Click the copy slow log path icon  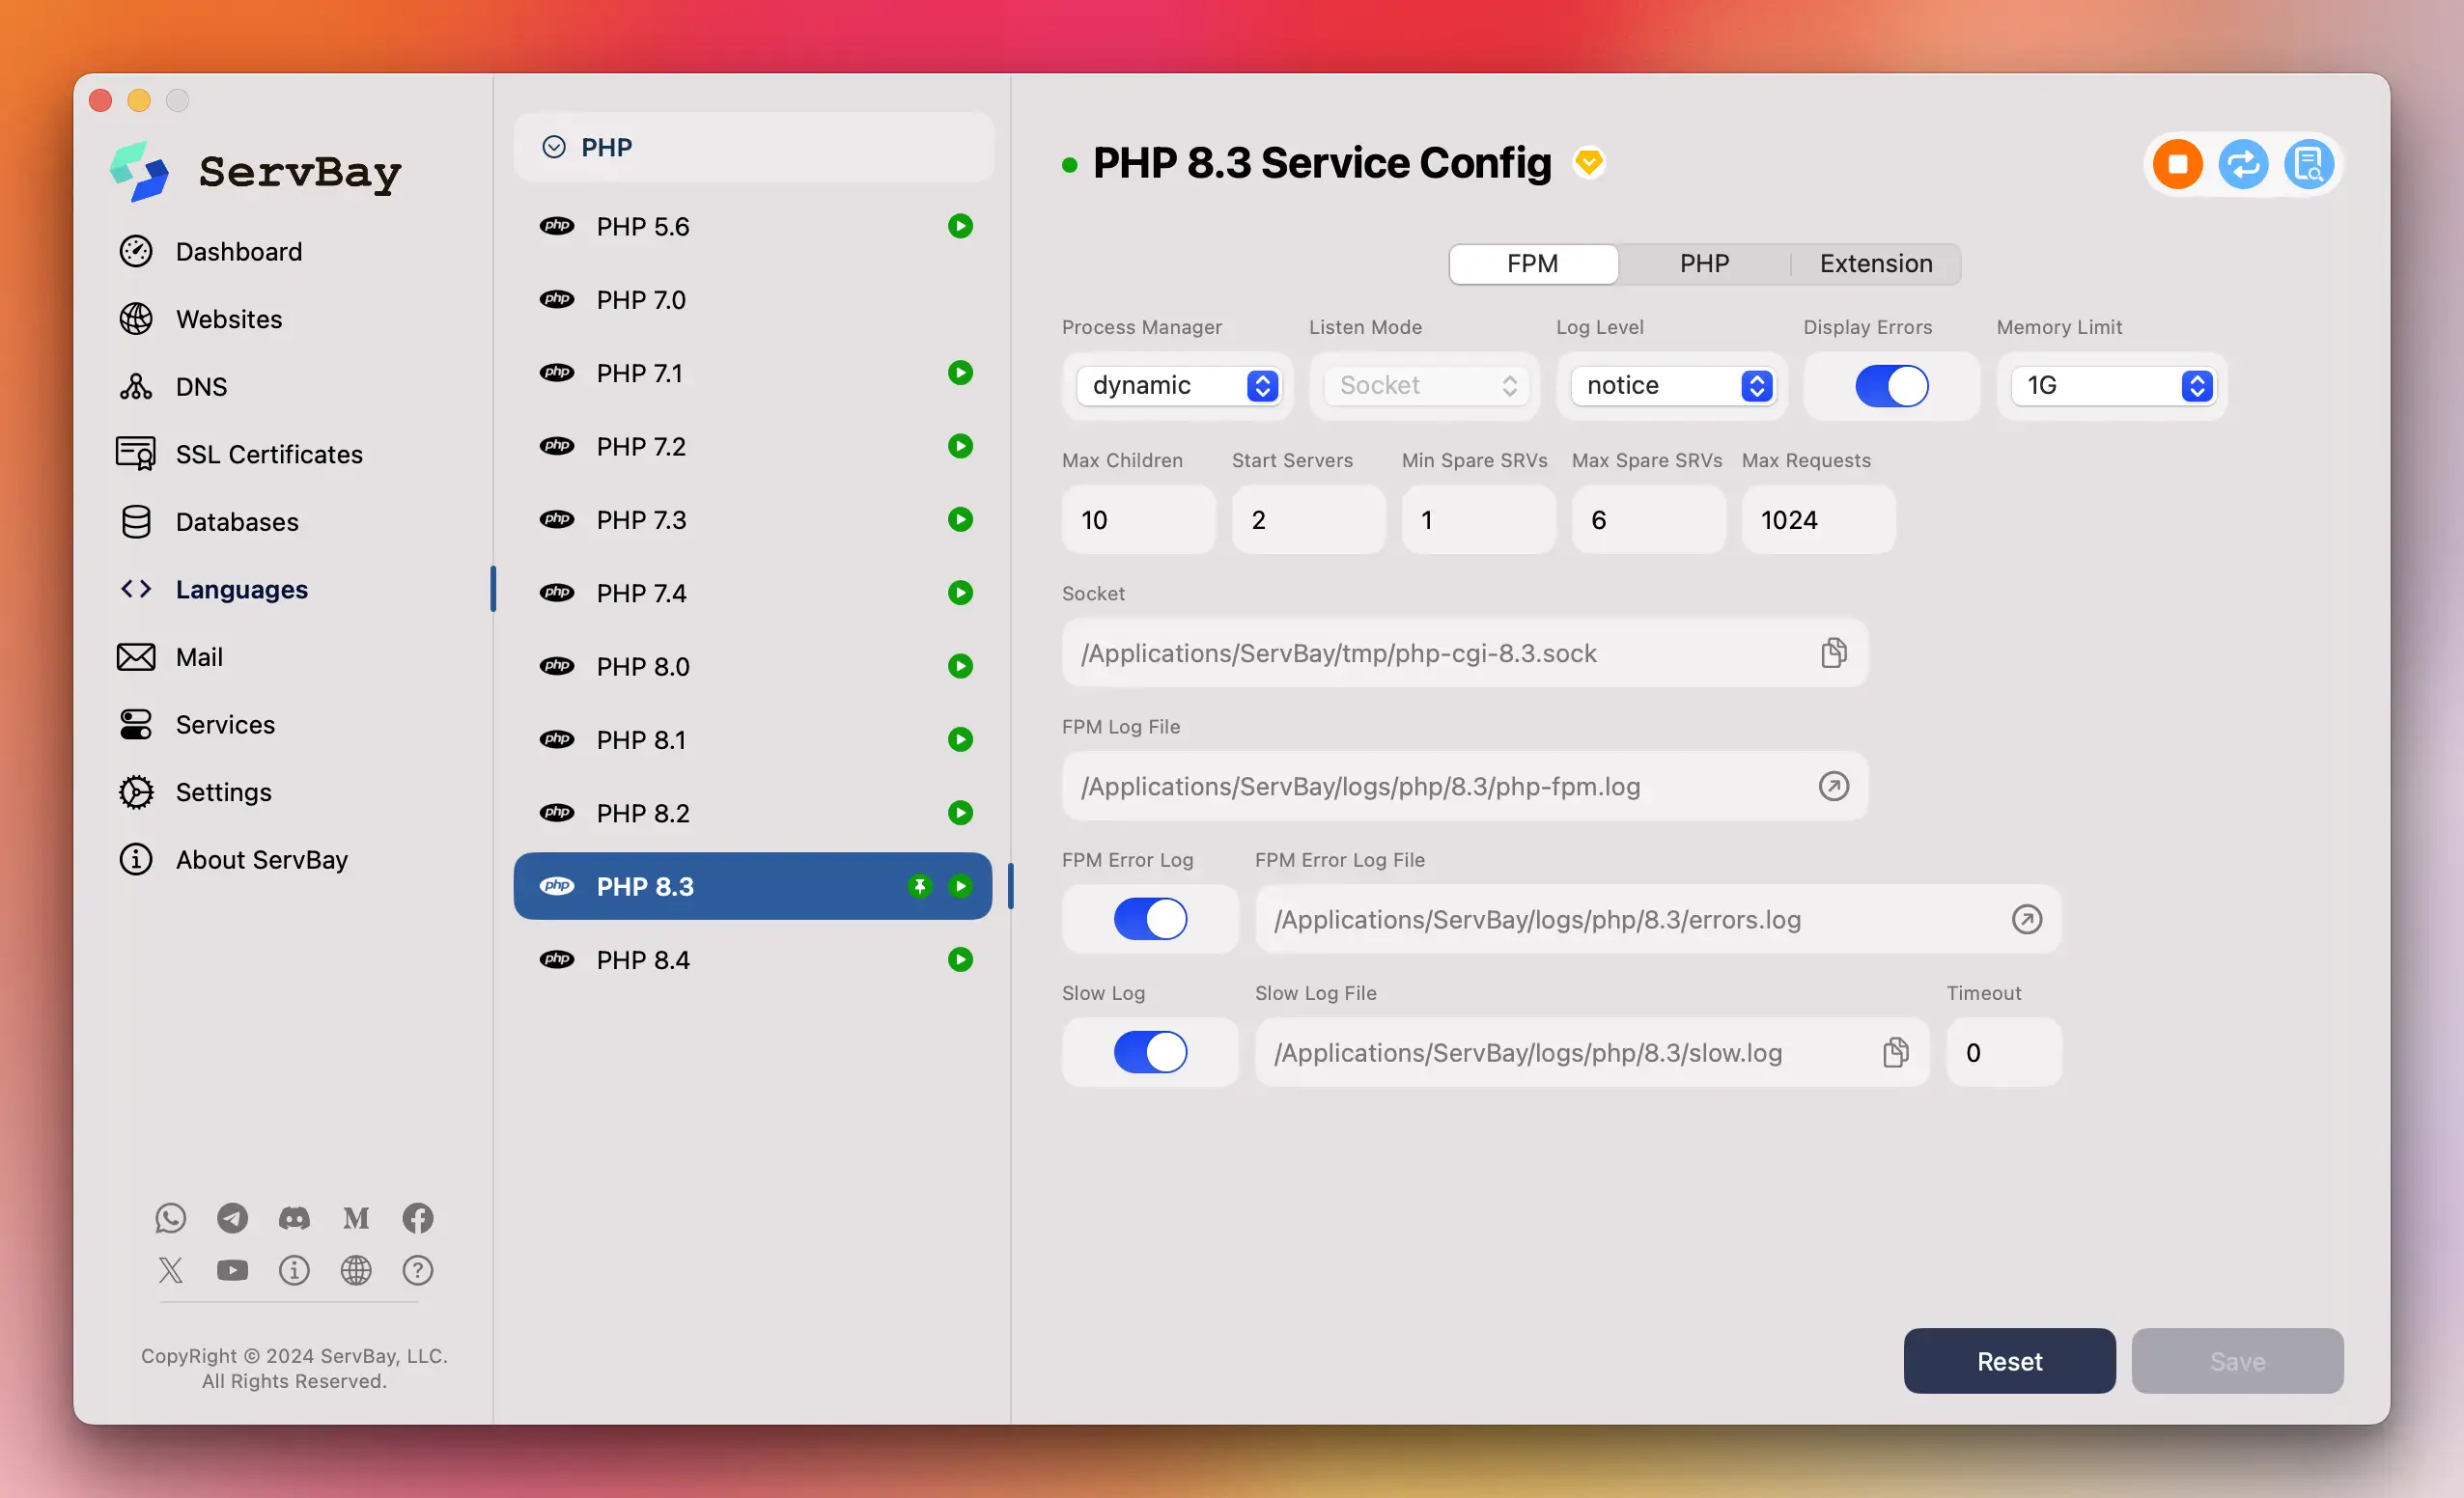[1895, 1051]
